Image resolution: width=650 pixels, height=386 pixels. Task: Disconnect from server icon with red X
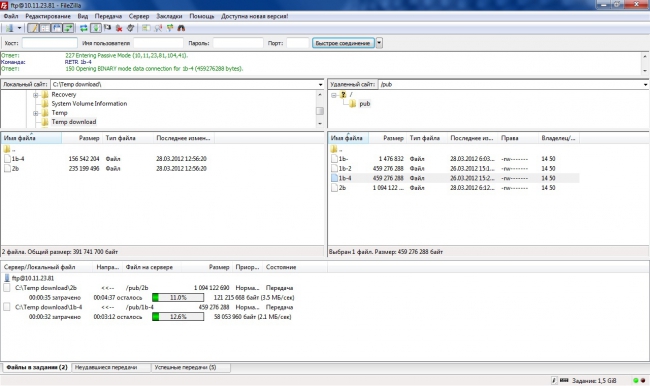point(119,28)
